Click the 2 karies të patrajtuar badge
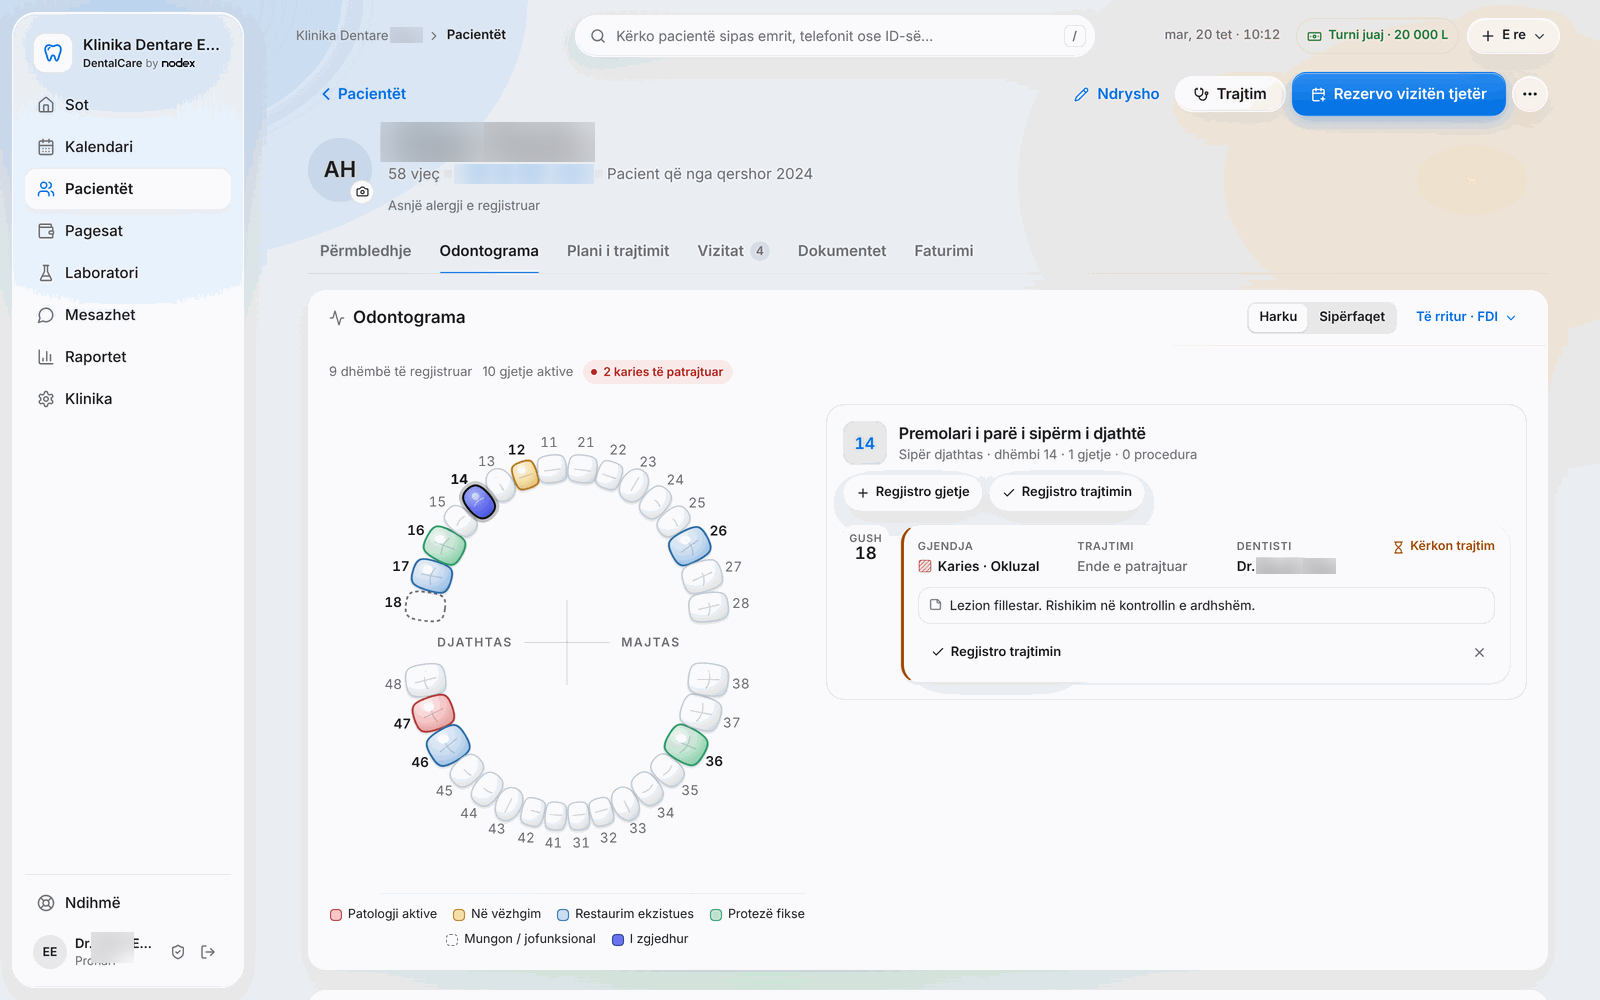The image size is (1600, 1000). (658, 372)
